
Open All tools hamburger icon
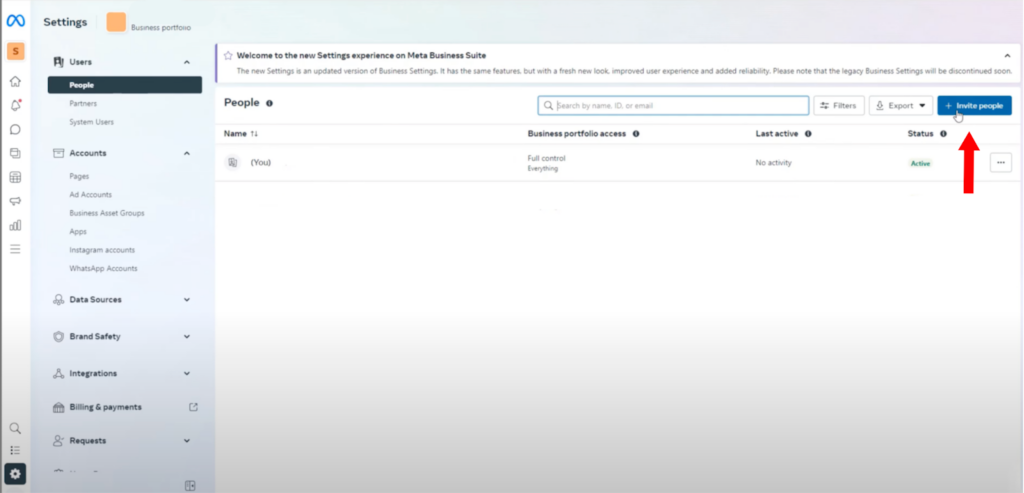(15, 249)
